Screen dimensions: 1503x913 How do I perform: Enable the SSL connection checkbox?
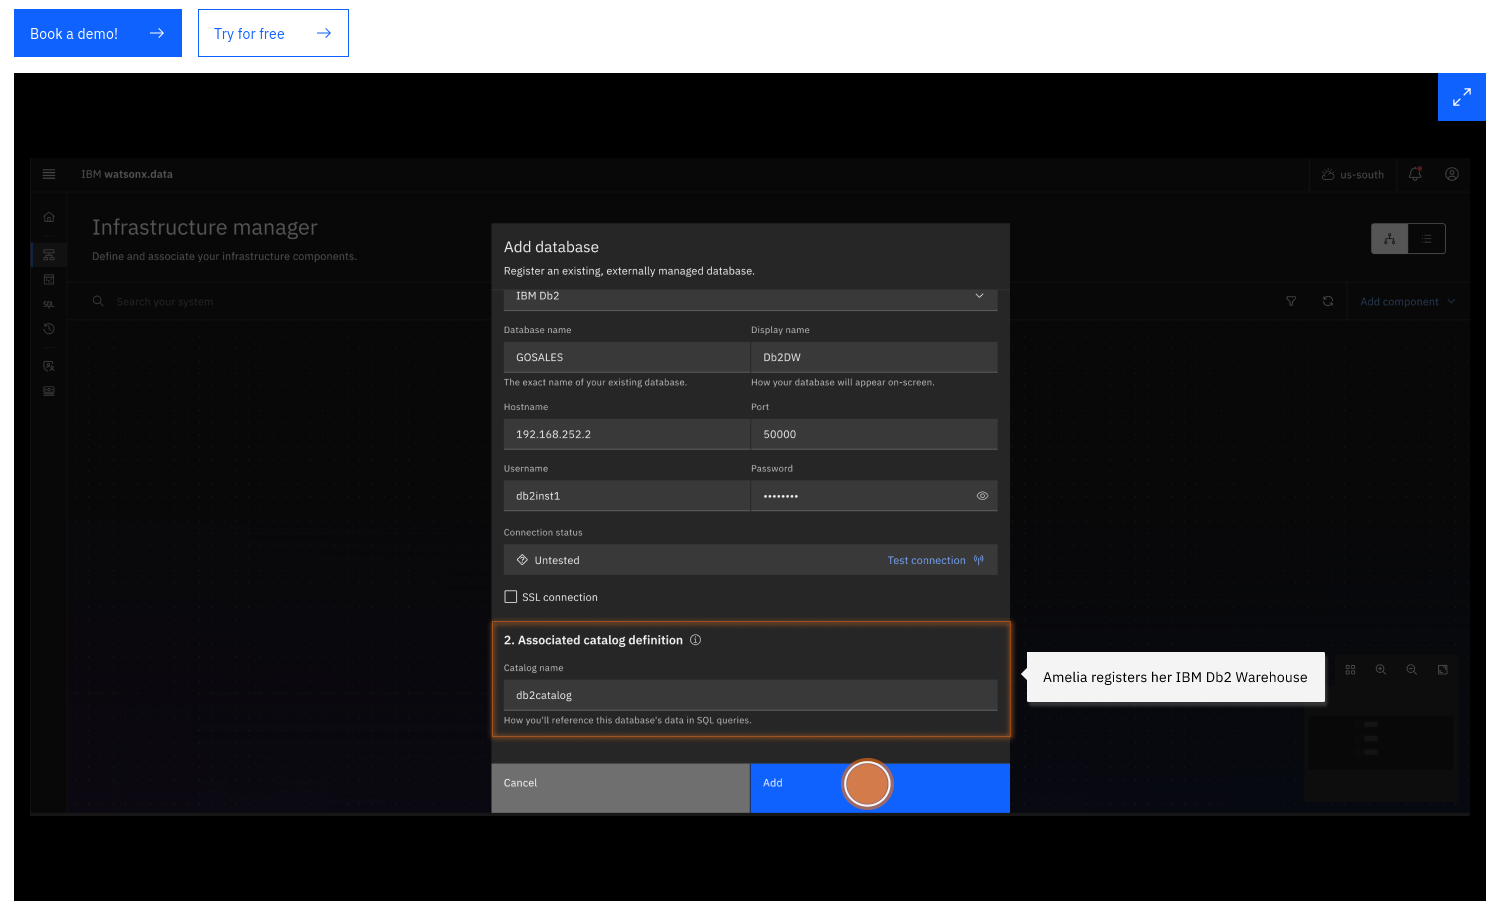(x=511, y=597)
